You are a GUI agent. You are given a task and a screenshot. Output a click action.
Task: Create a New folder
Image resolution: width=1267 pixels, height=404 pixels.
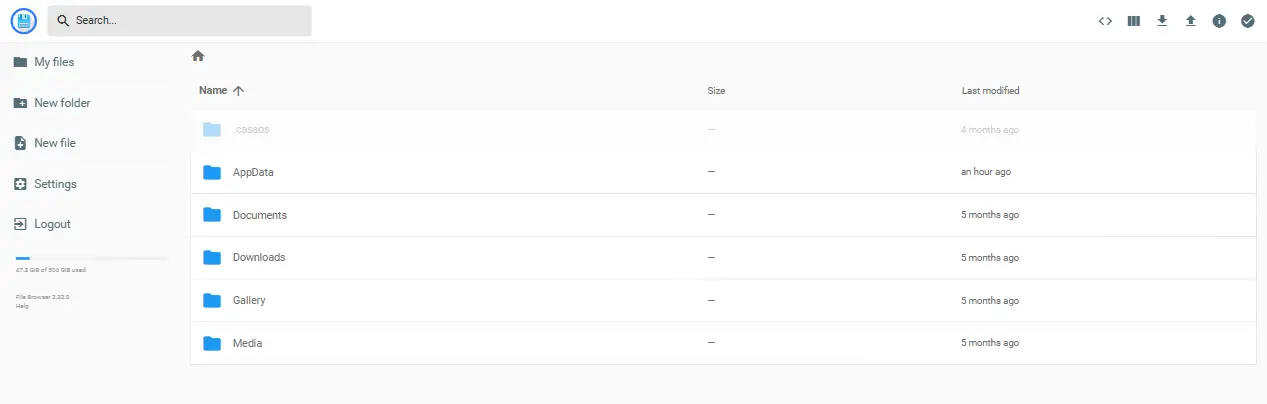point(62,103)
